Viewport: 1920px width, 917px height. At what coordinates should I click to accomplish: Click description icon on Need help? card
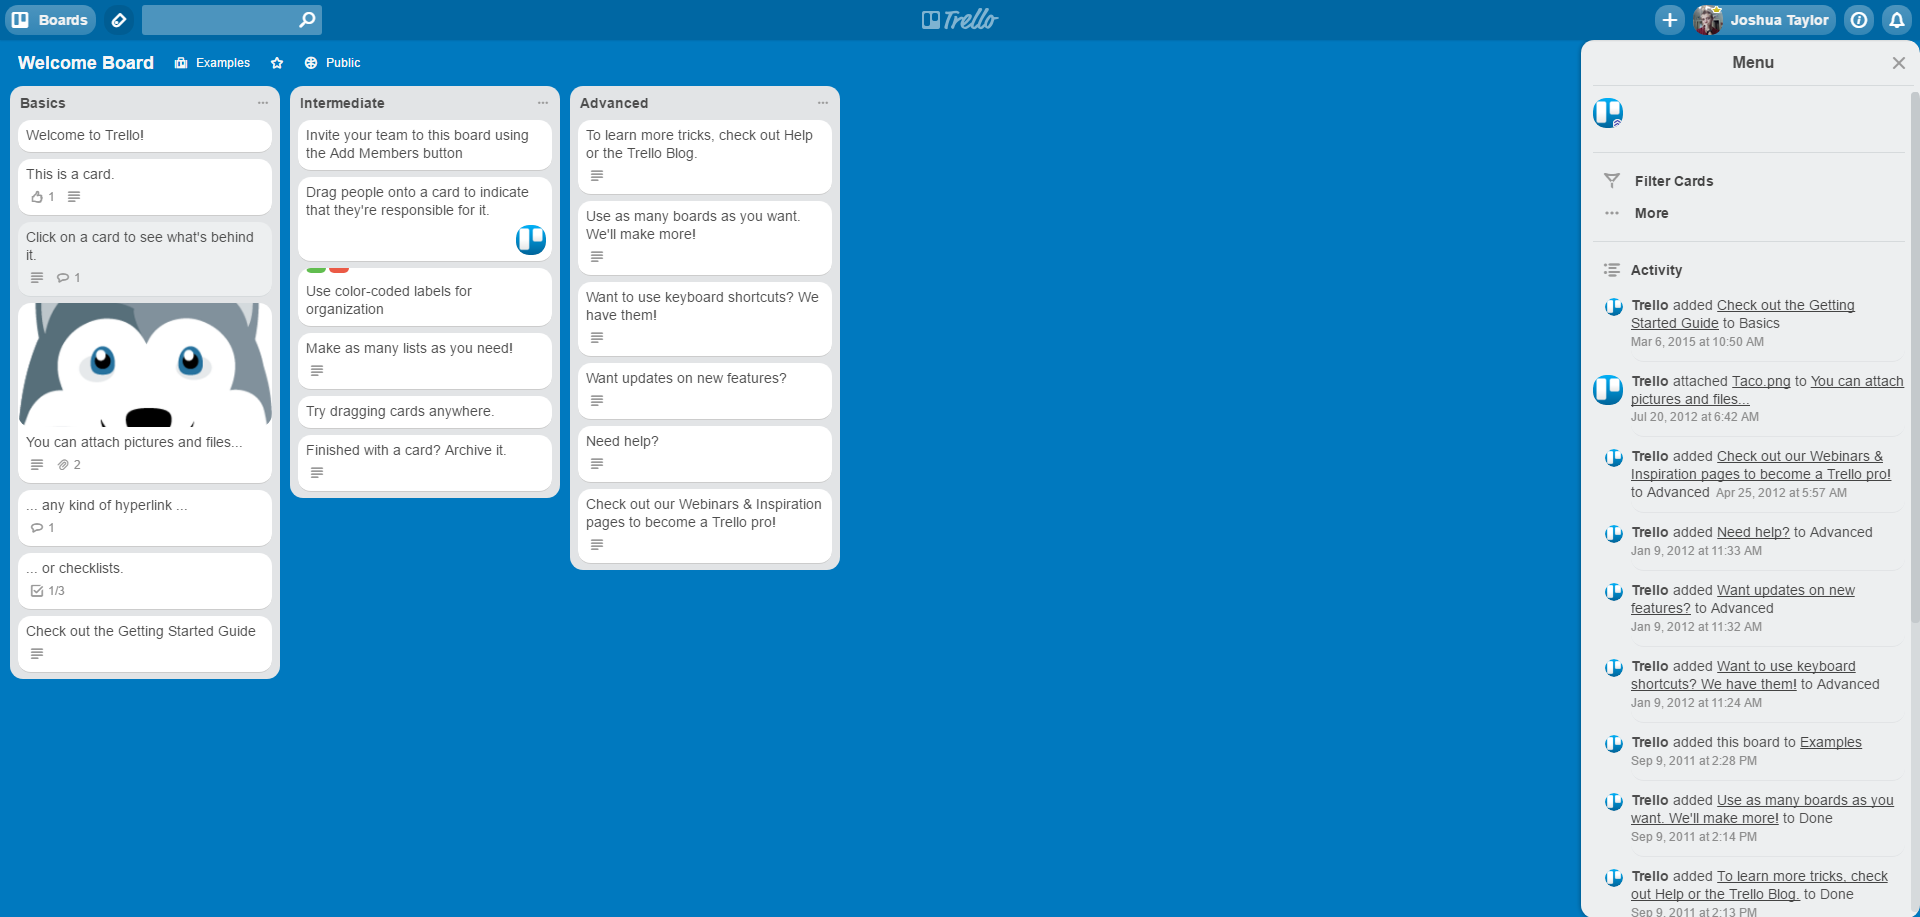point(597,464)
